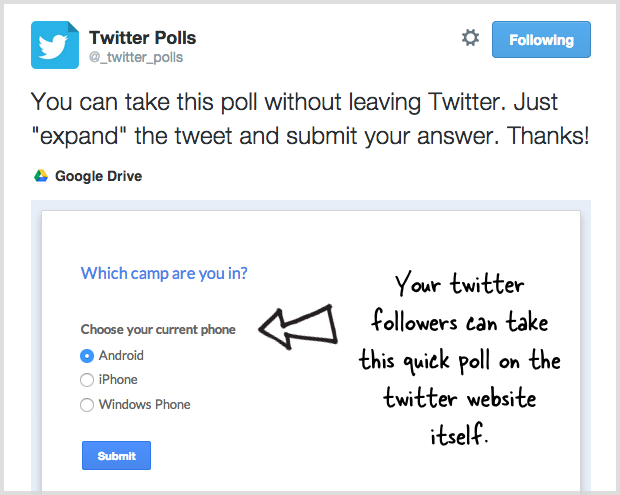Image resolution: width=620 pixels, height=495 pixels.
Task: Click the @_twitter_polls handle
Action: point(136,58)
